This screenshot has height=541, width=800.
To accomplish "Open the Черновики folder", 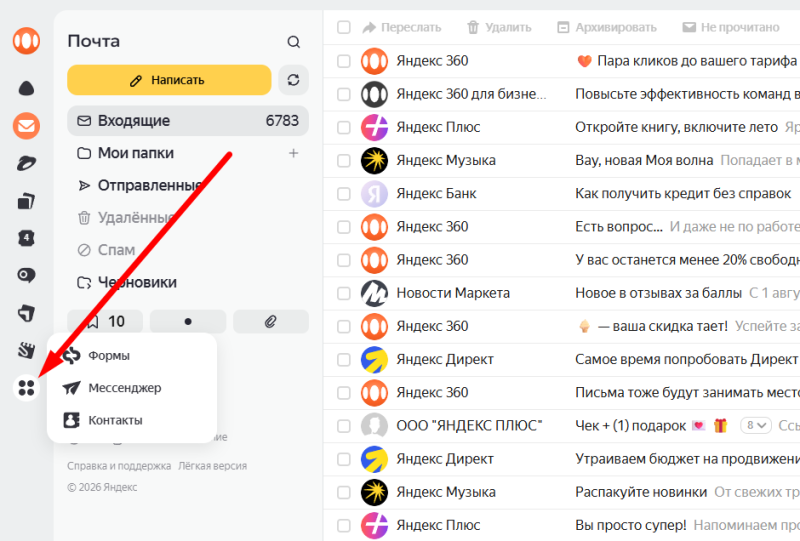I will [188, 282].
